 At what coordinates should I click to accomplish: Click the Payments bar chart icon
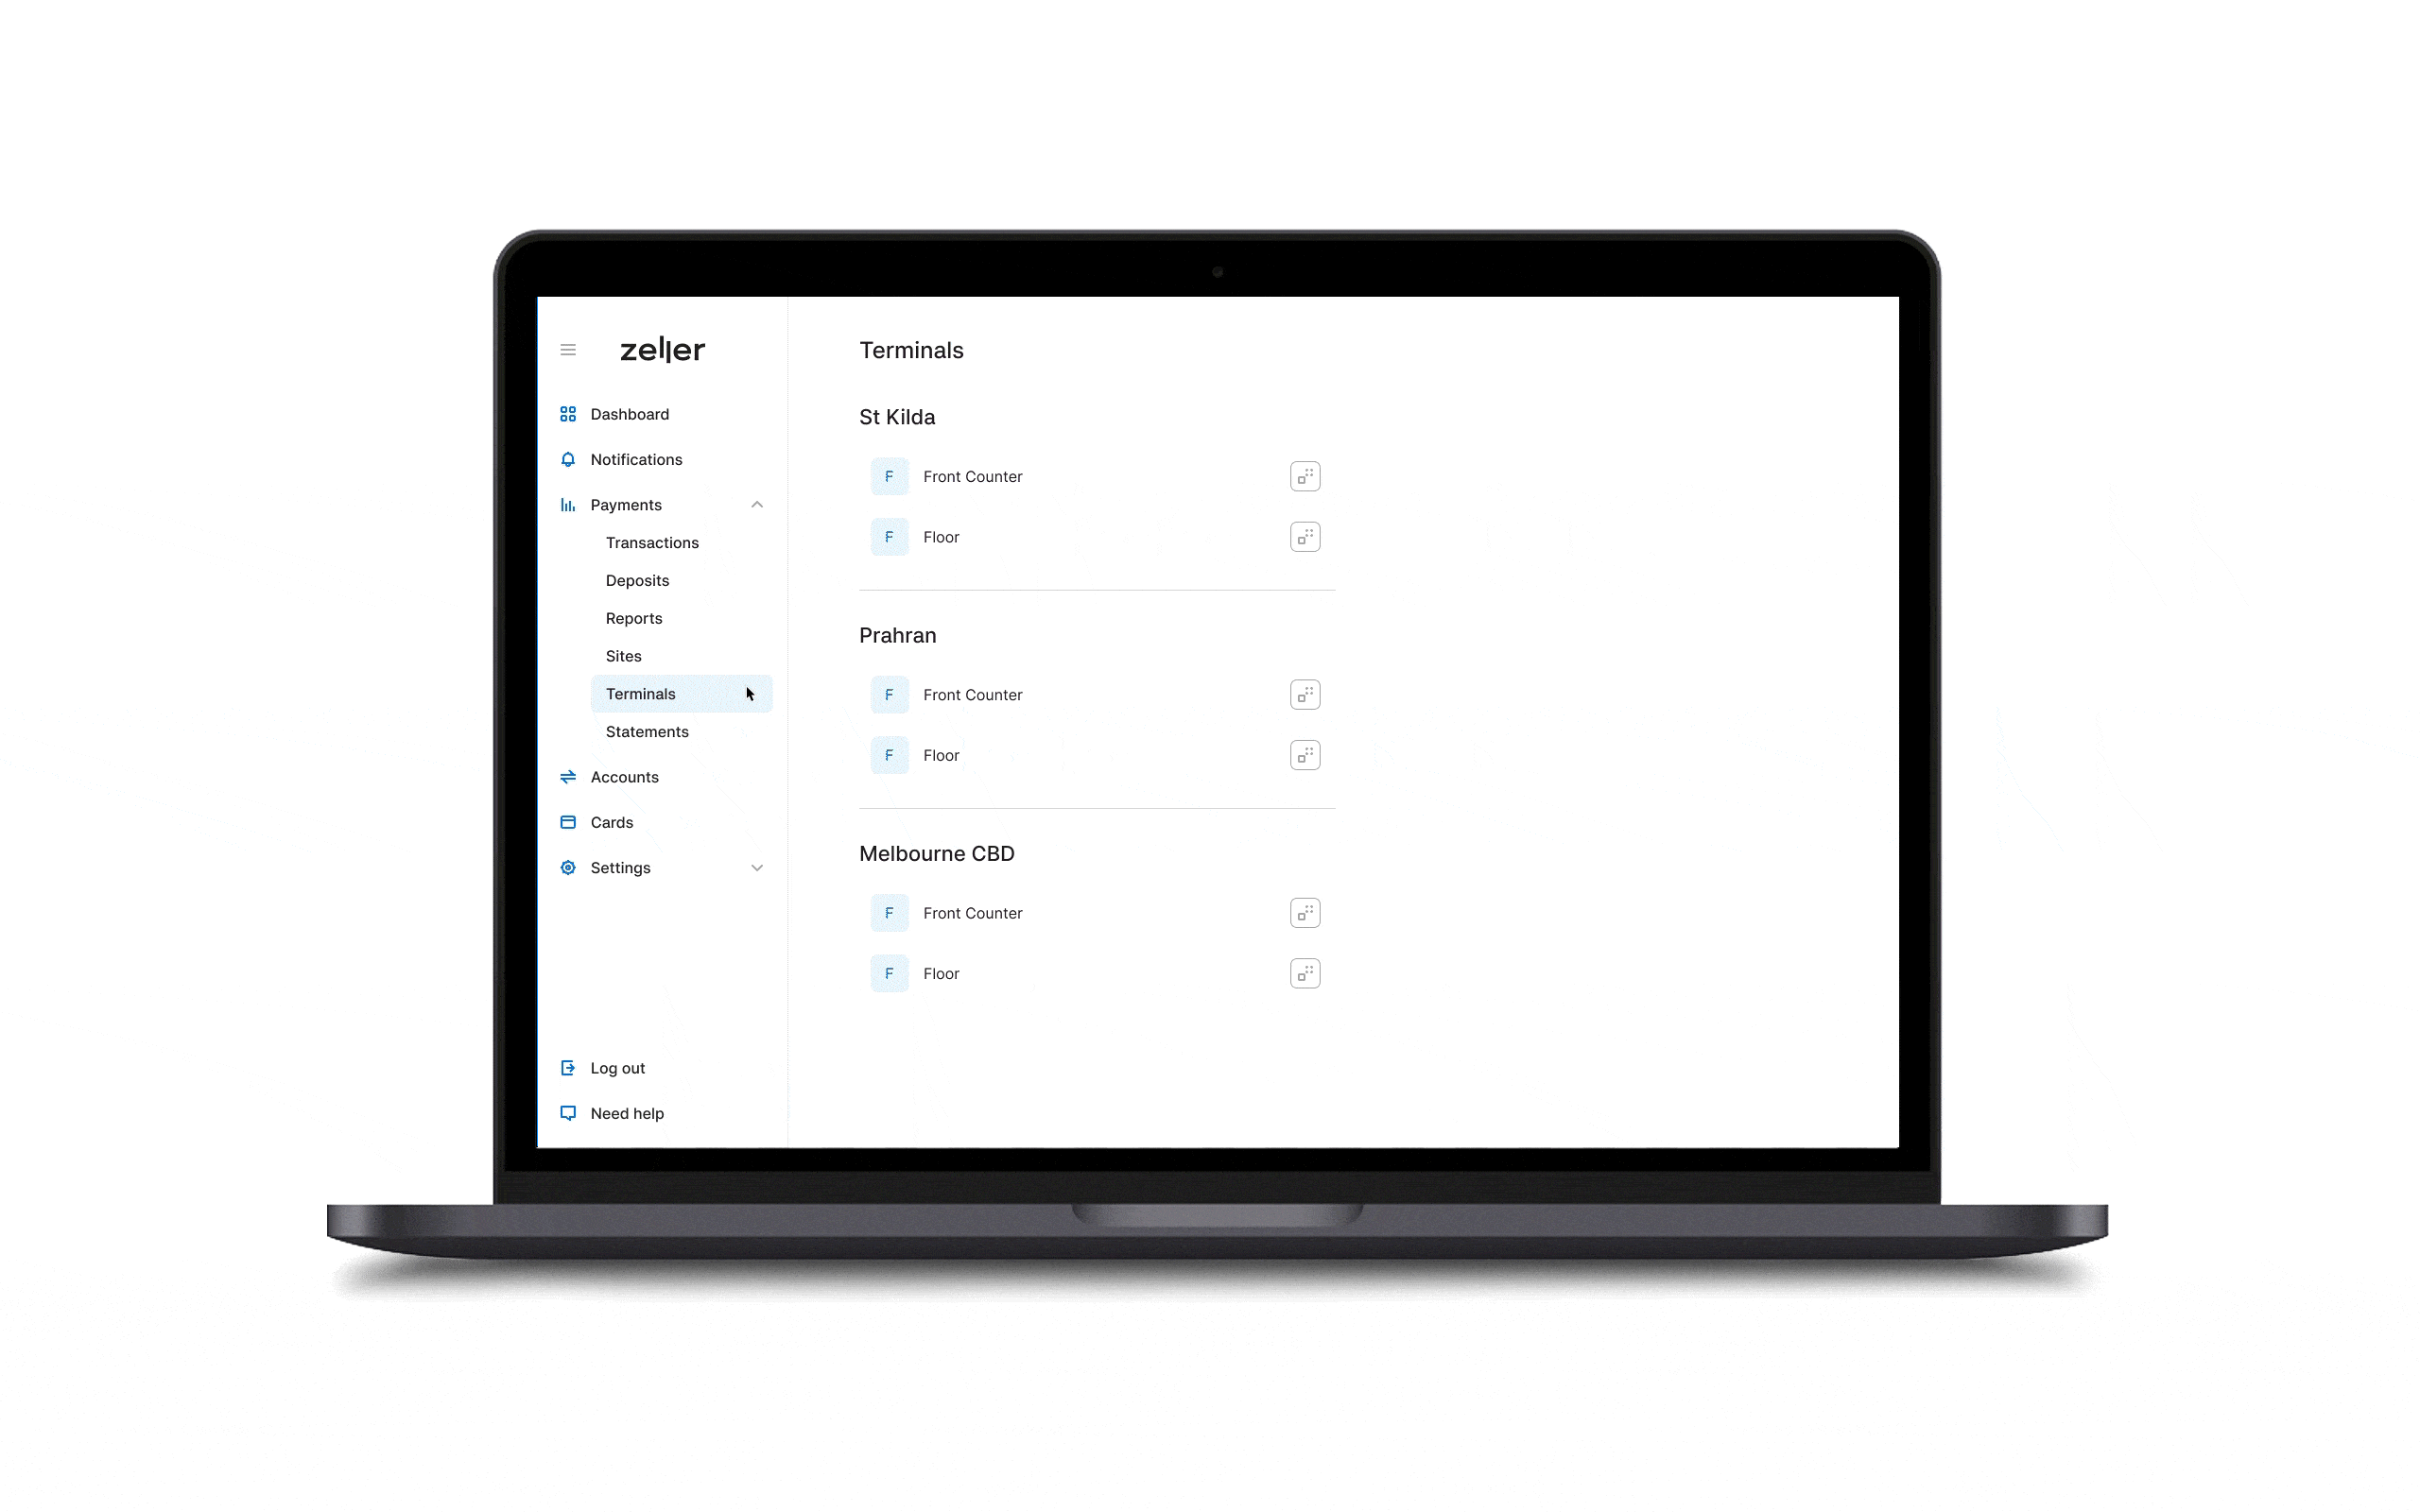coord(568,506)
